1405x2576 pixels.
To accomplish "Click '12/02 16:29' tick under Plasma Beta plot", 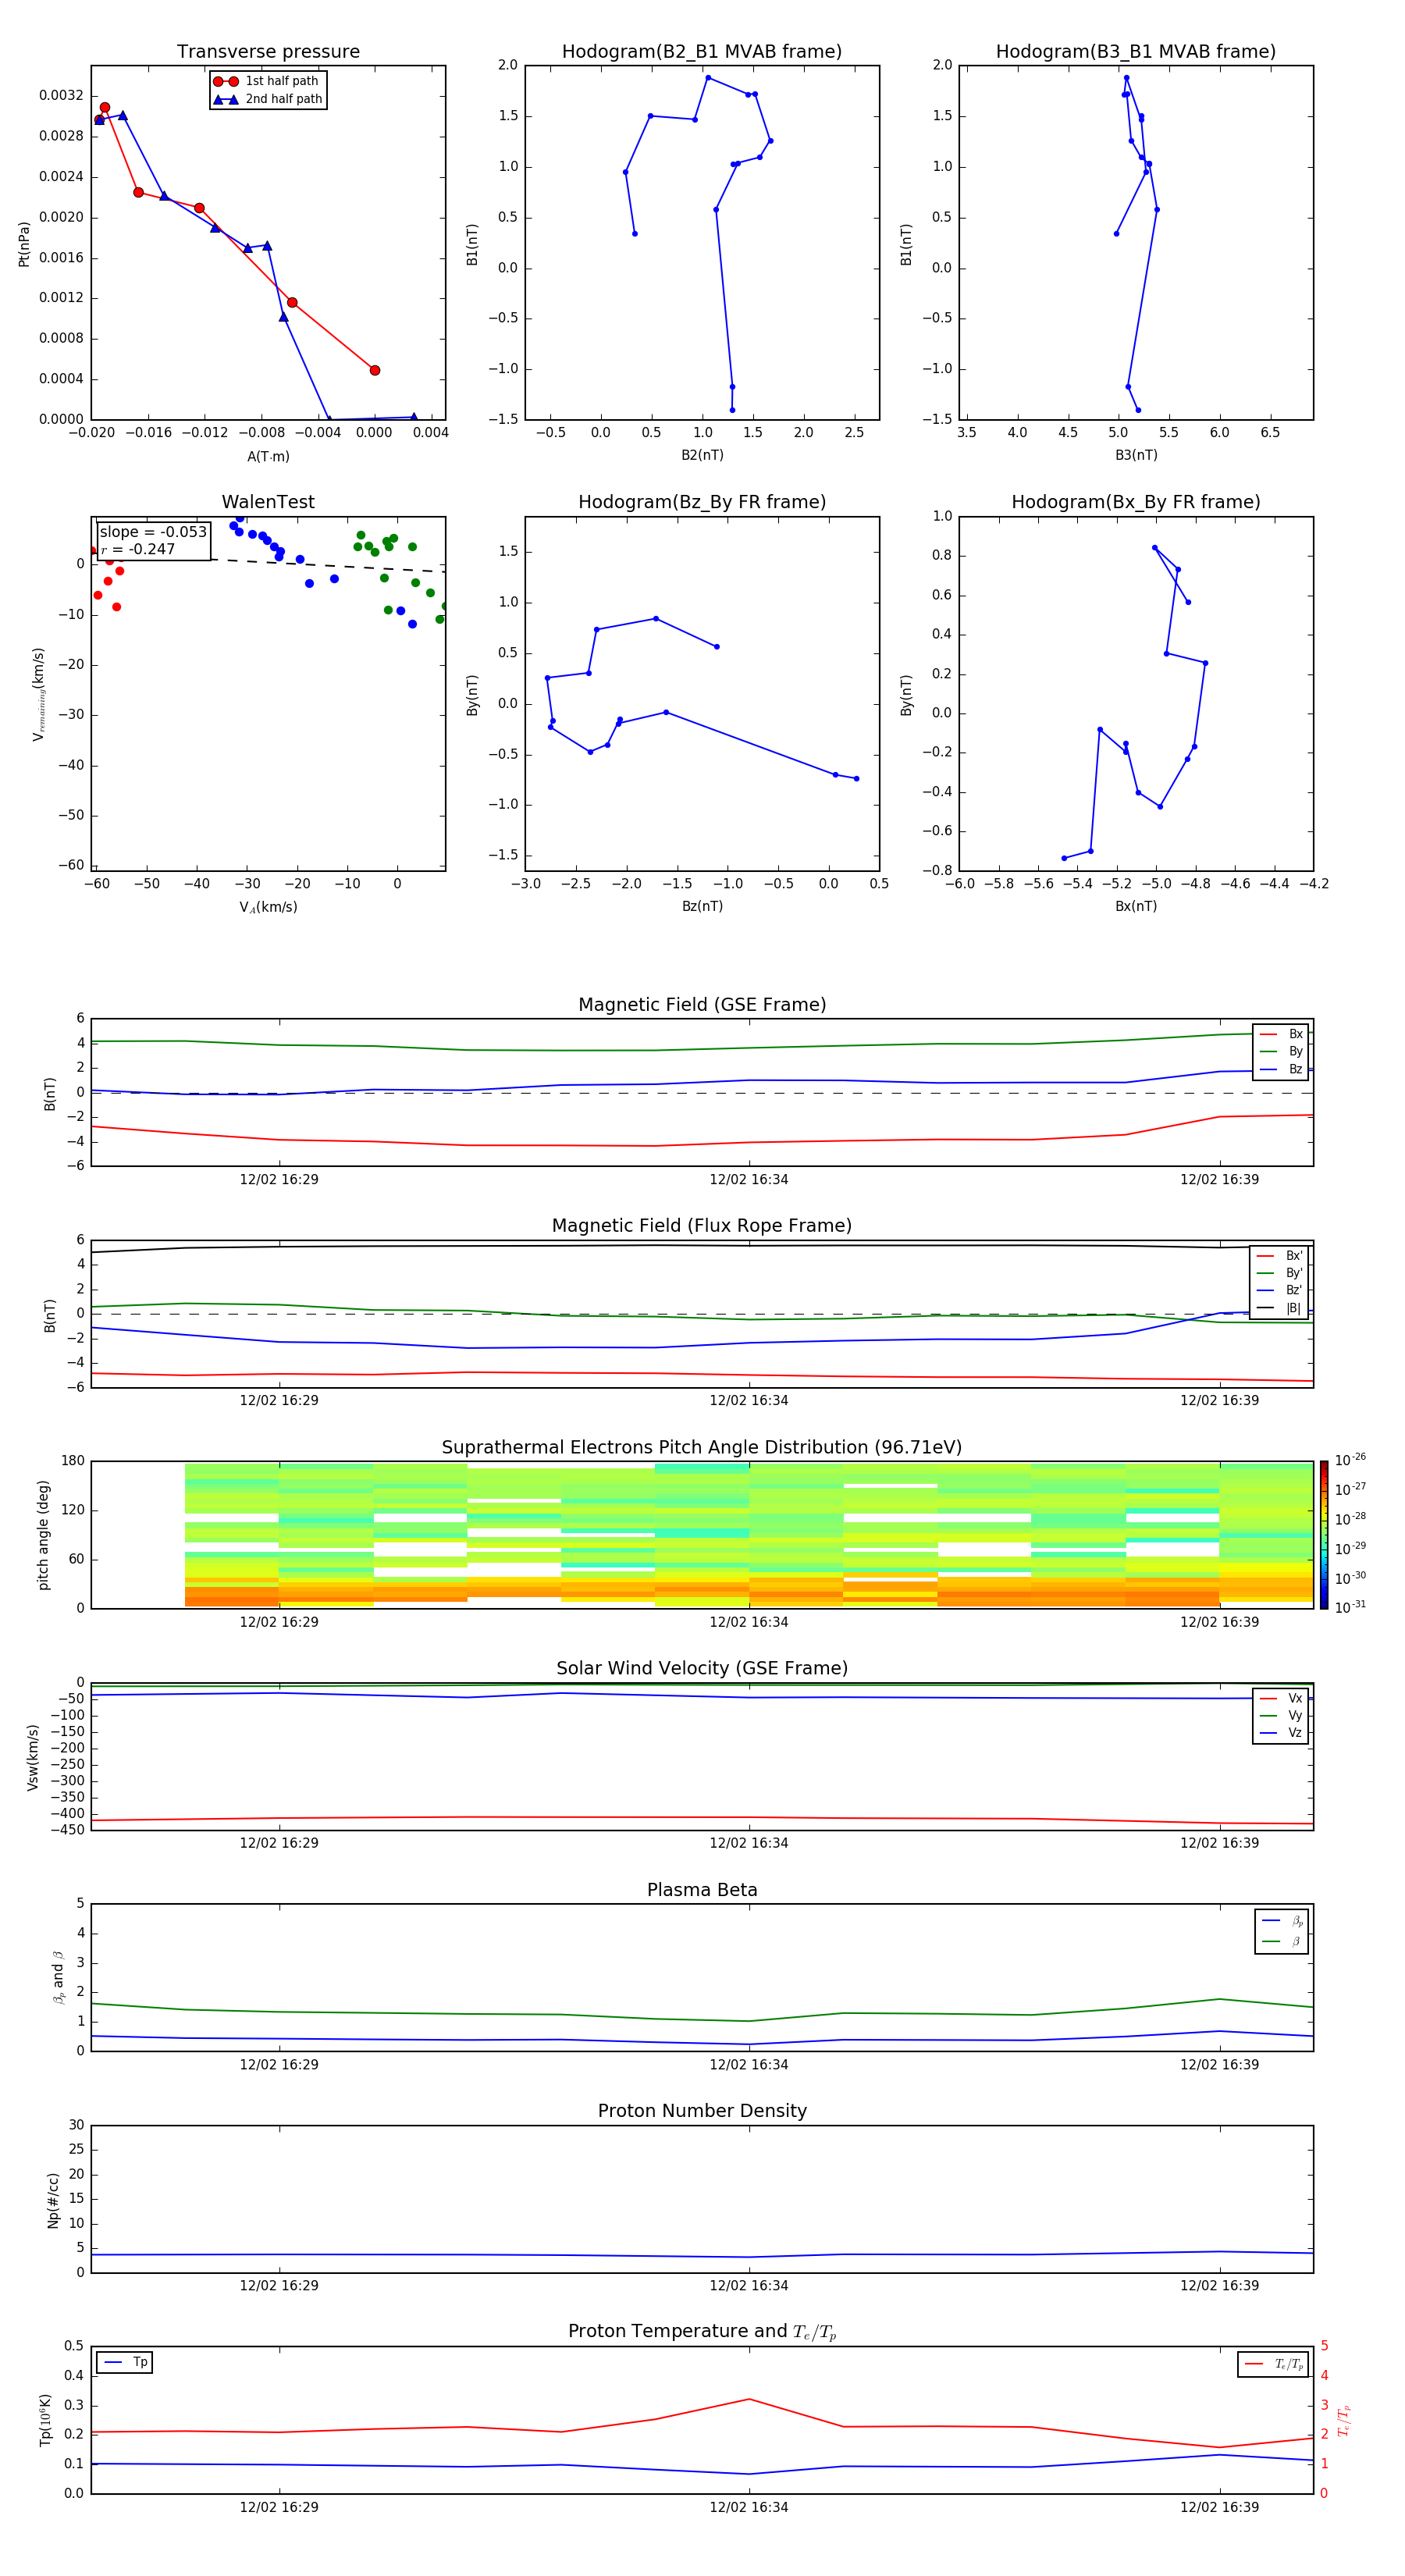I will pyautogui.click(x=279, y=2065).
